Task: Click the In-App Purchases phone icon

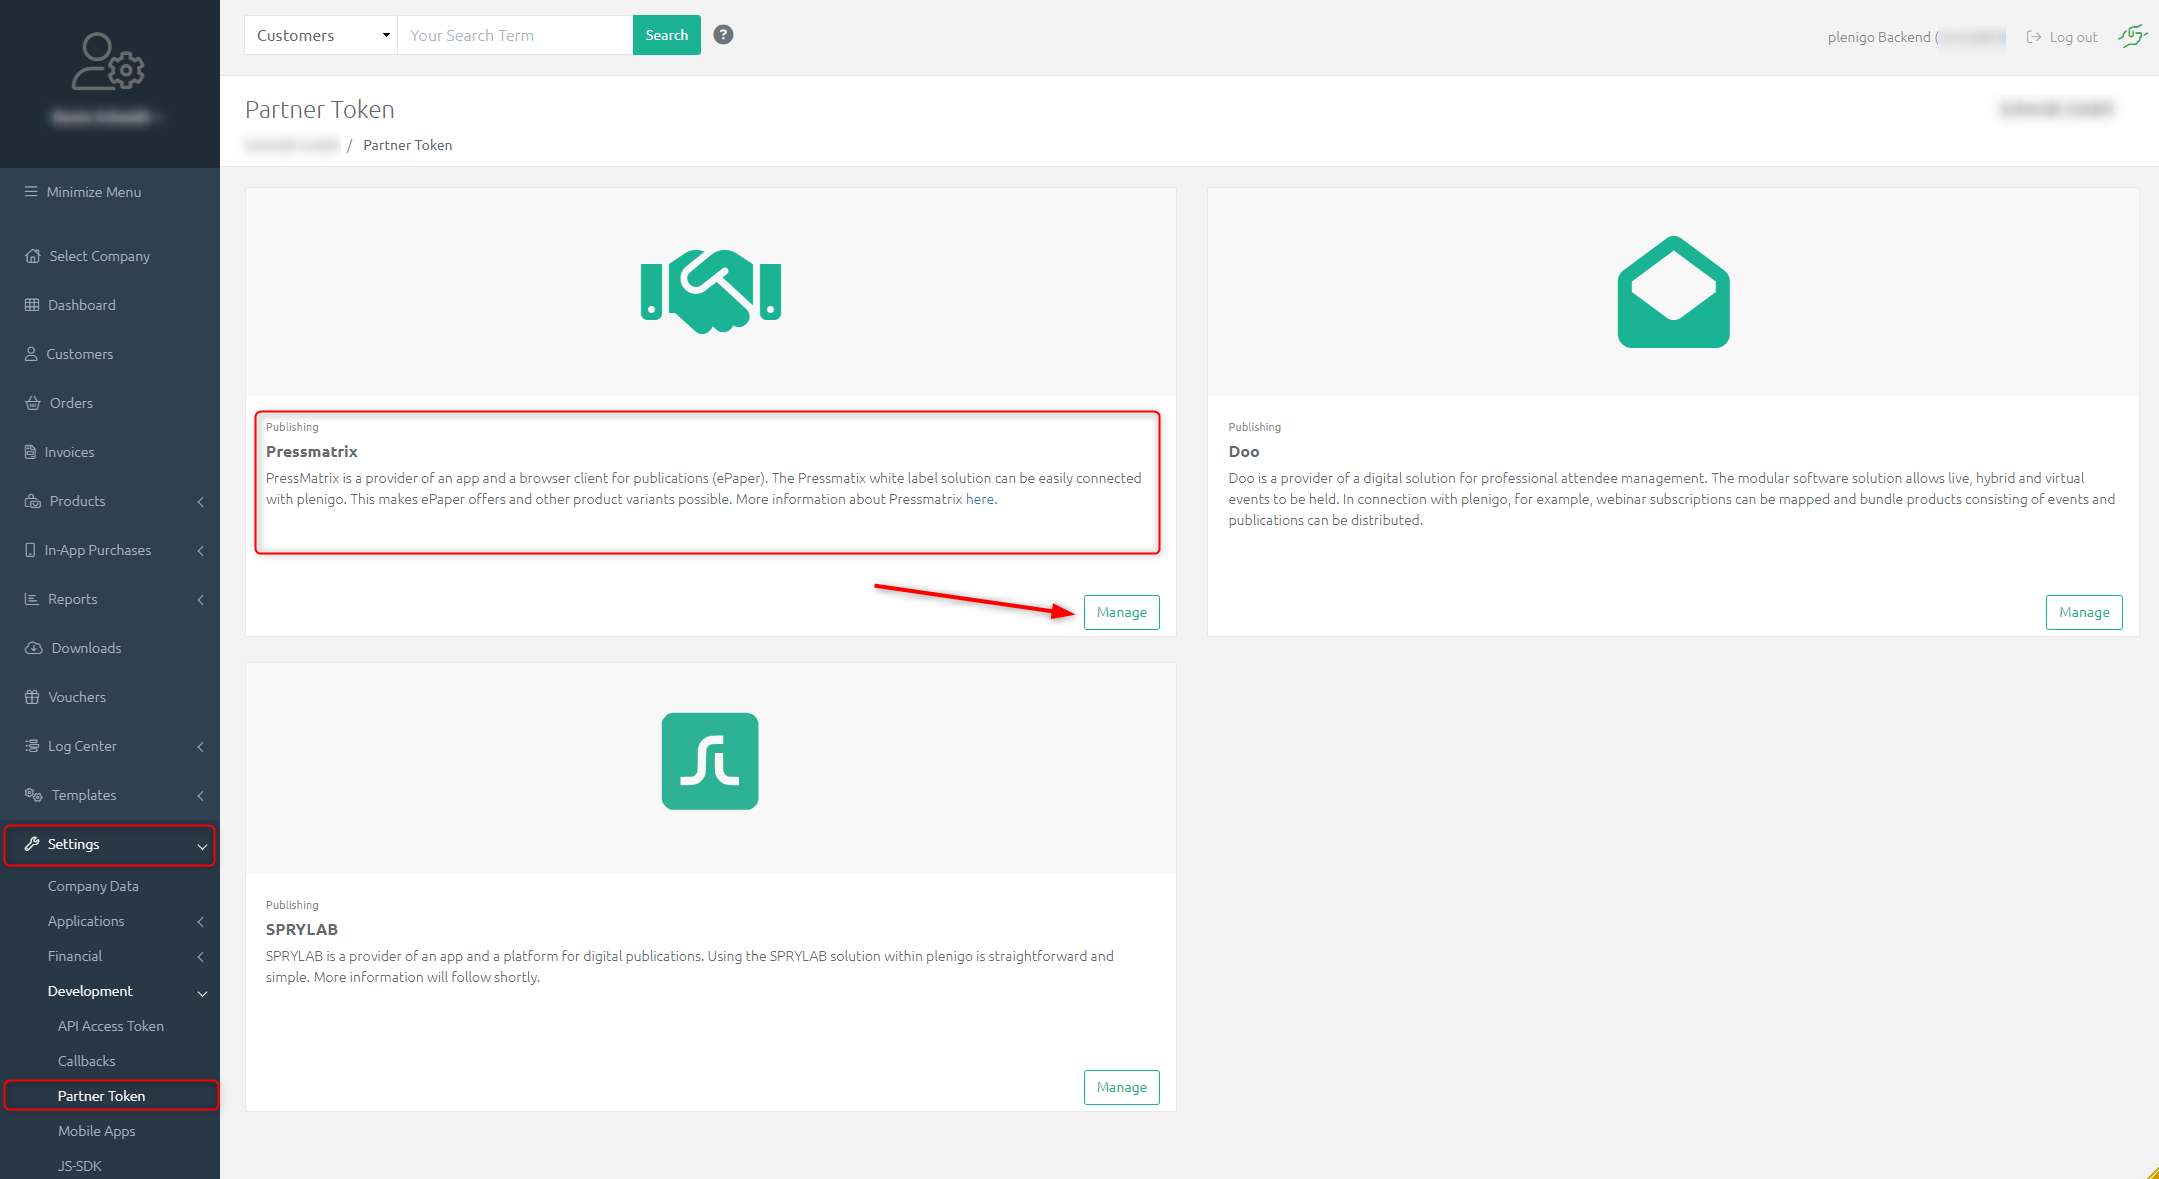Action: tap(30, 550)
